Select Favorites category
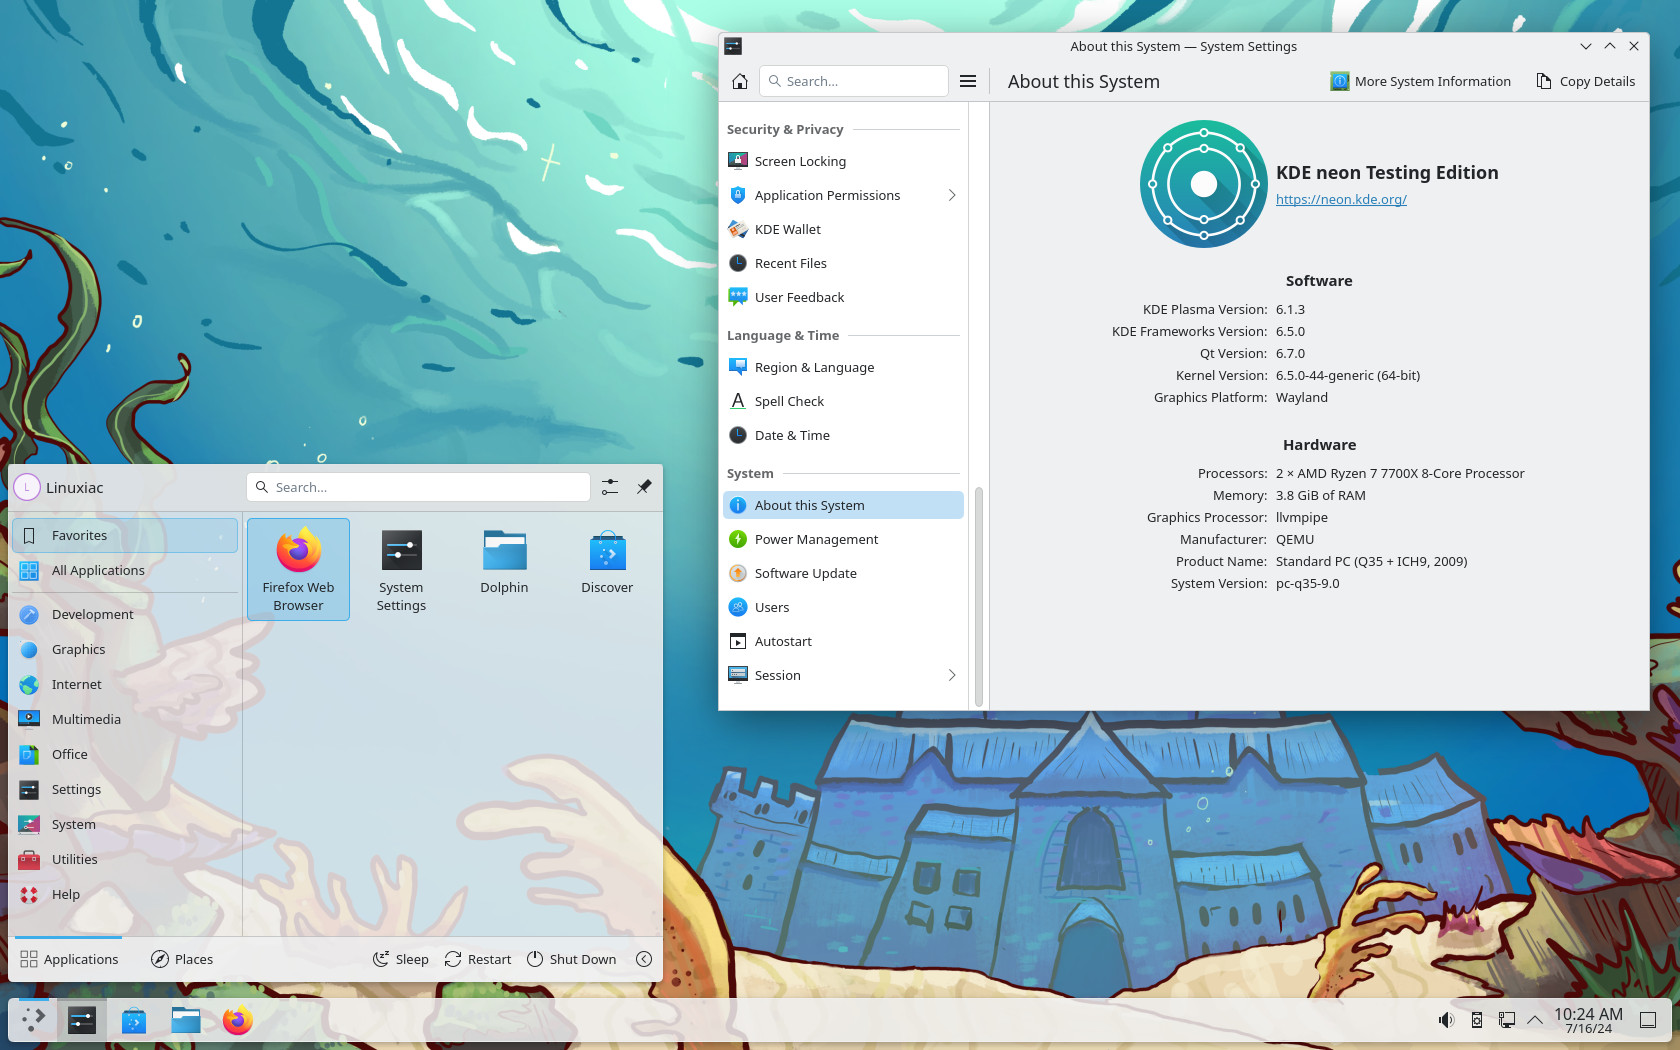Screen dimensions: 1680x1050 [x=125, y=535]
